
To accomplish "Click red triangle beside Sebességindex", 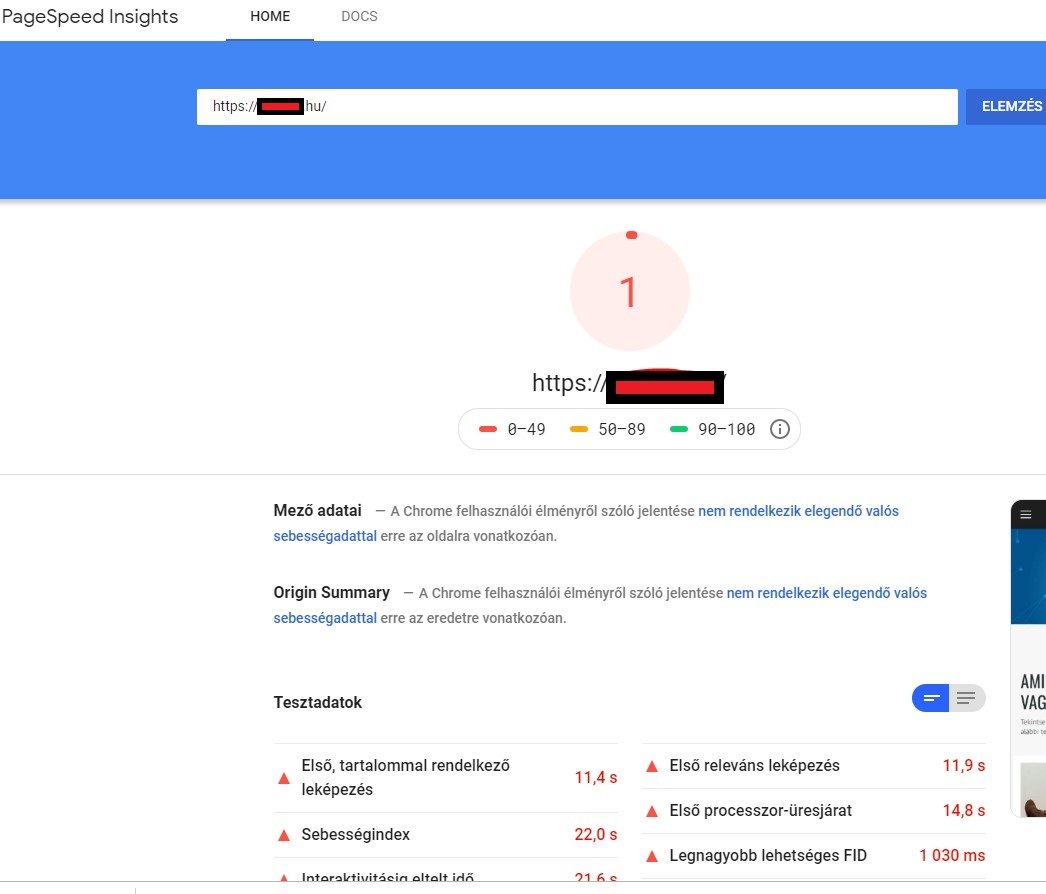I will pos(283,835).
